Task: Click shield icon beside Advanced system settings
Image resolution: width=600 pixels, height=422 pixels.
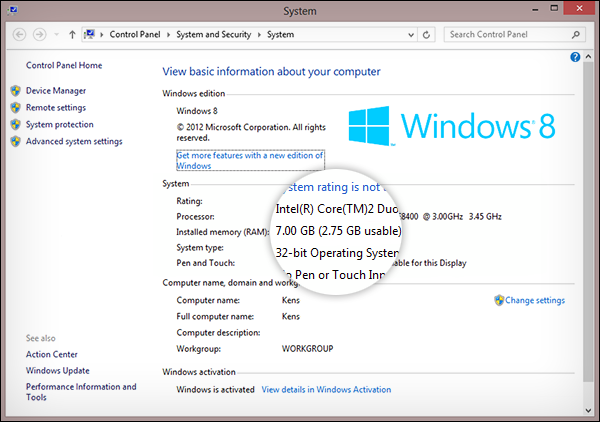Action: point(16,141)
